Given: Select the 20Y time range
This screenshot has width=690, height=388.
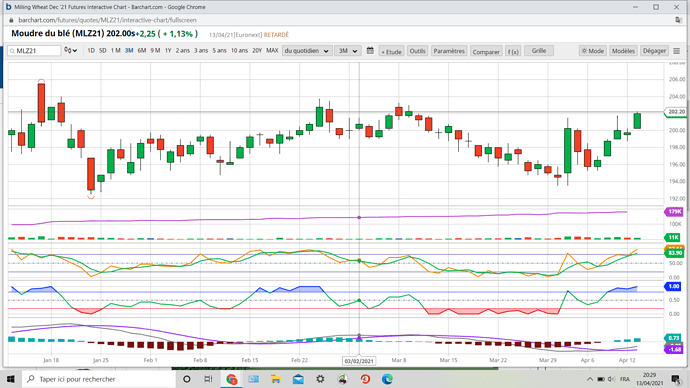Looking at the screenshot, I should pos(257,51).
